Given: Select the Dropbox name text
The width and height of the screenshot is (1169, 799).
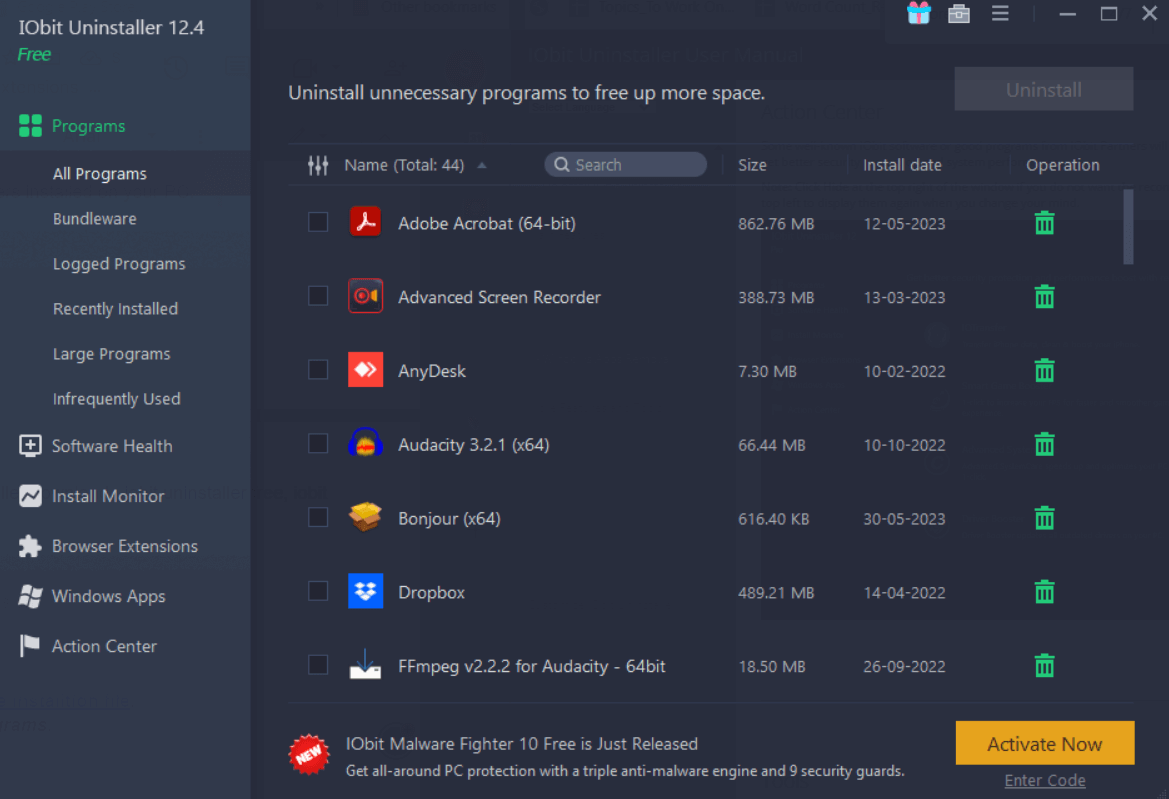Looking at the screenshot, I should [x=432, y=593].
